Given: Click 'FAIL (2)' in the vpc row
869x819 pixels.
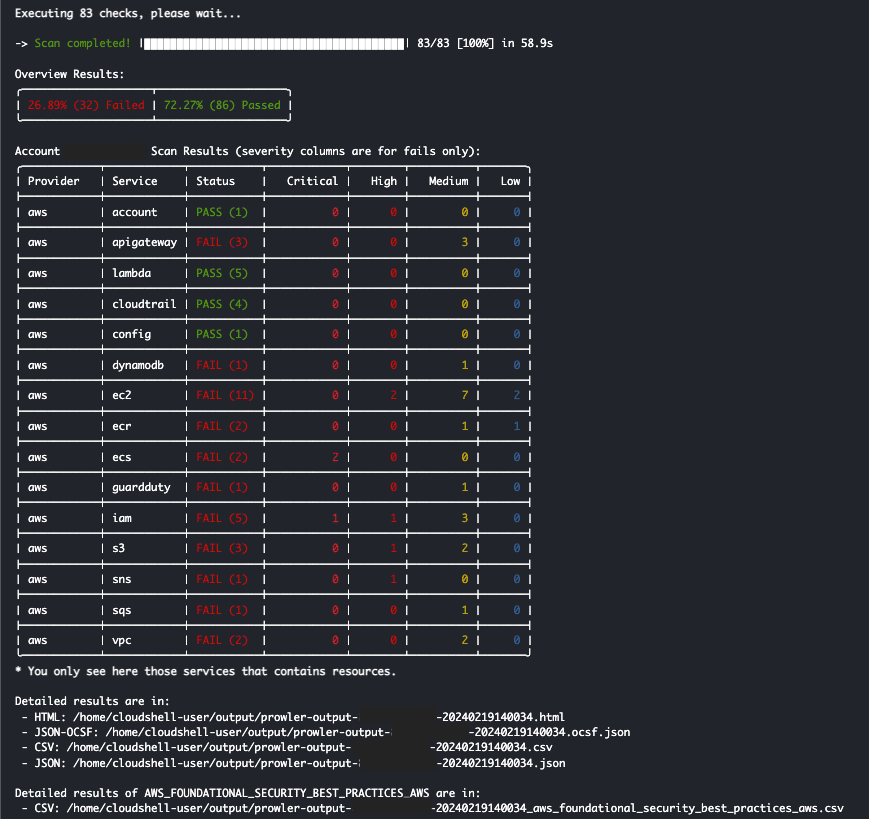Looking at the screenshot, I should (222, 640).
